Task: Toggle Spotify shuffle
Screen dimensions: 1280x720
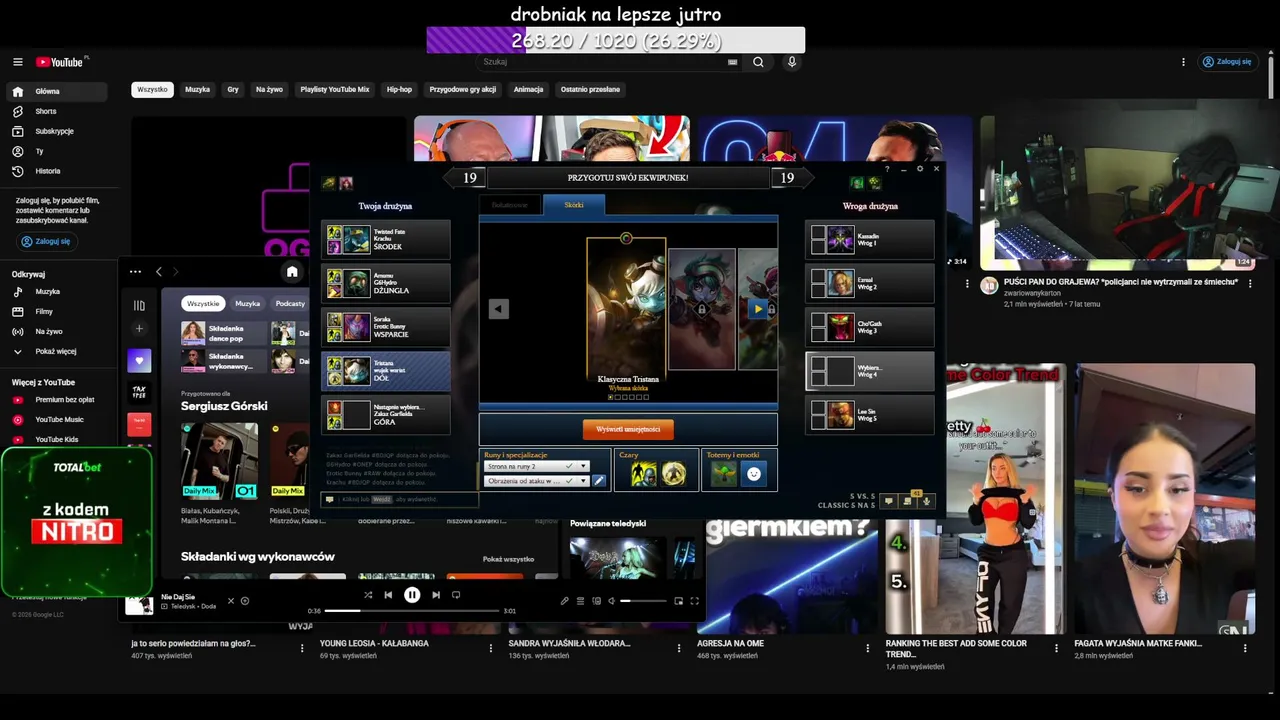Action: point(368,595)
